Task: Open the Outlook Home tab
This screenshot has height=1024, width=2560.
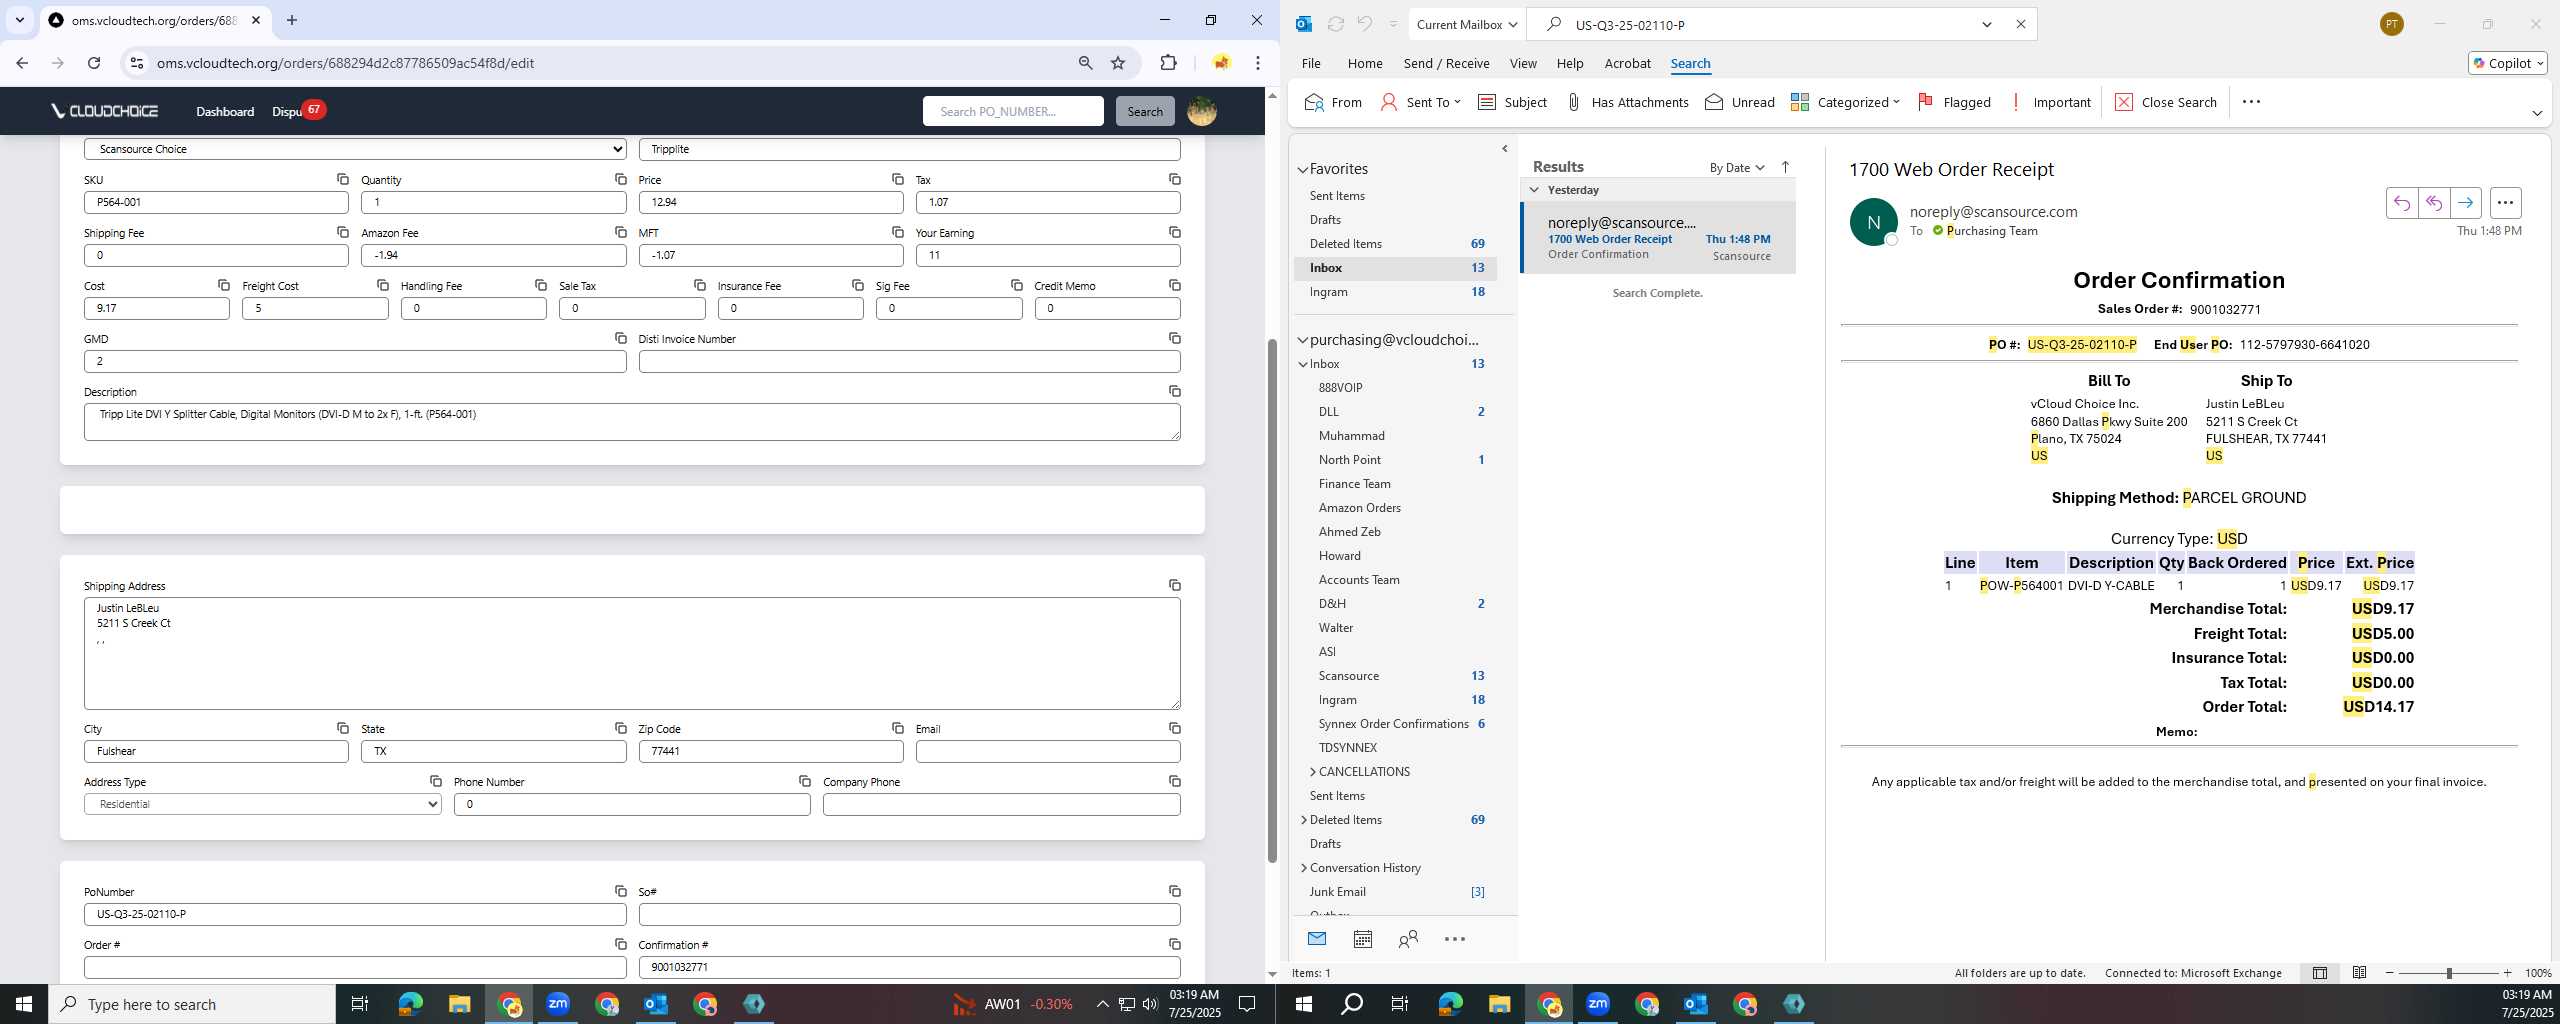Action: (x=1364, y=63)
